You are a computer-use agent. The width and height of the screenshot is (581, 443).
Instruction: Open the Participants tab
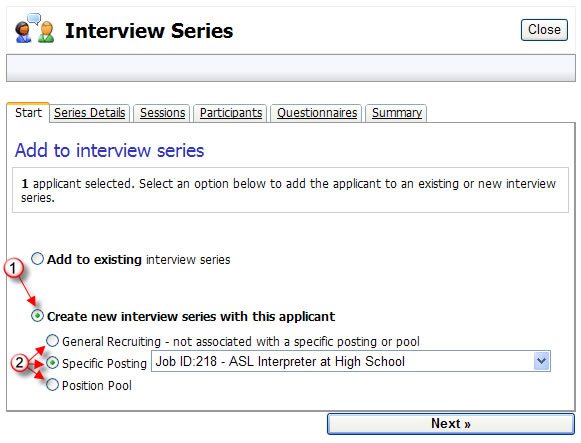pyautogui.click(x=231, y=113)
